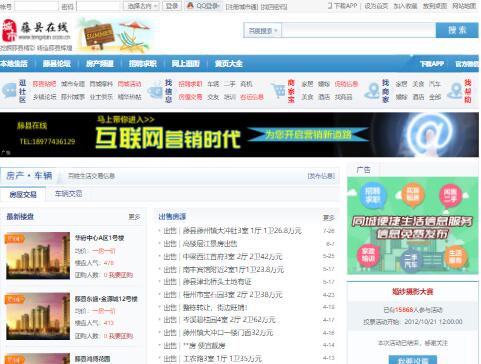Image resolution: width=481 pixels, height=364 pixels.
Task: Click the speech bubble icon beside 逛社区
Action: (9, 90)
